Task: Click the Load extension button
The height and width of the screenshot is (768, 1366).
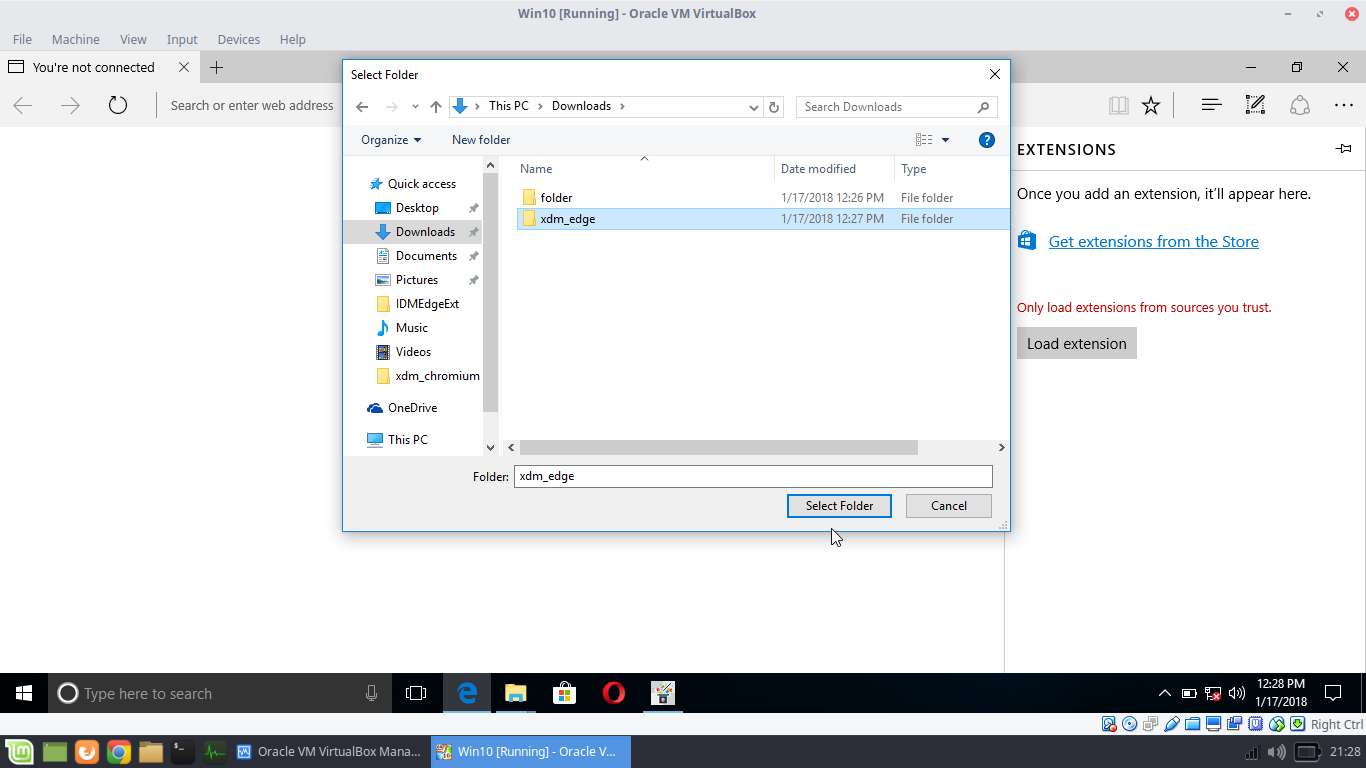Action: click(x=1077, y=343)
